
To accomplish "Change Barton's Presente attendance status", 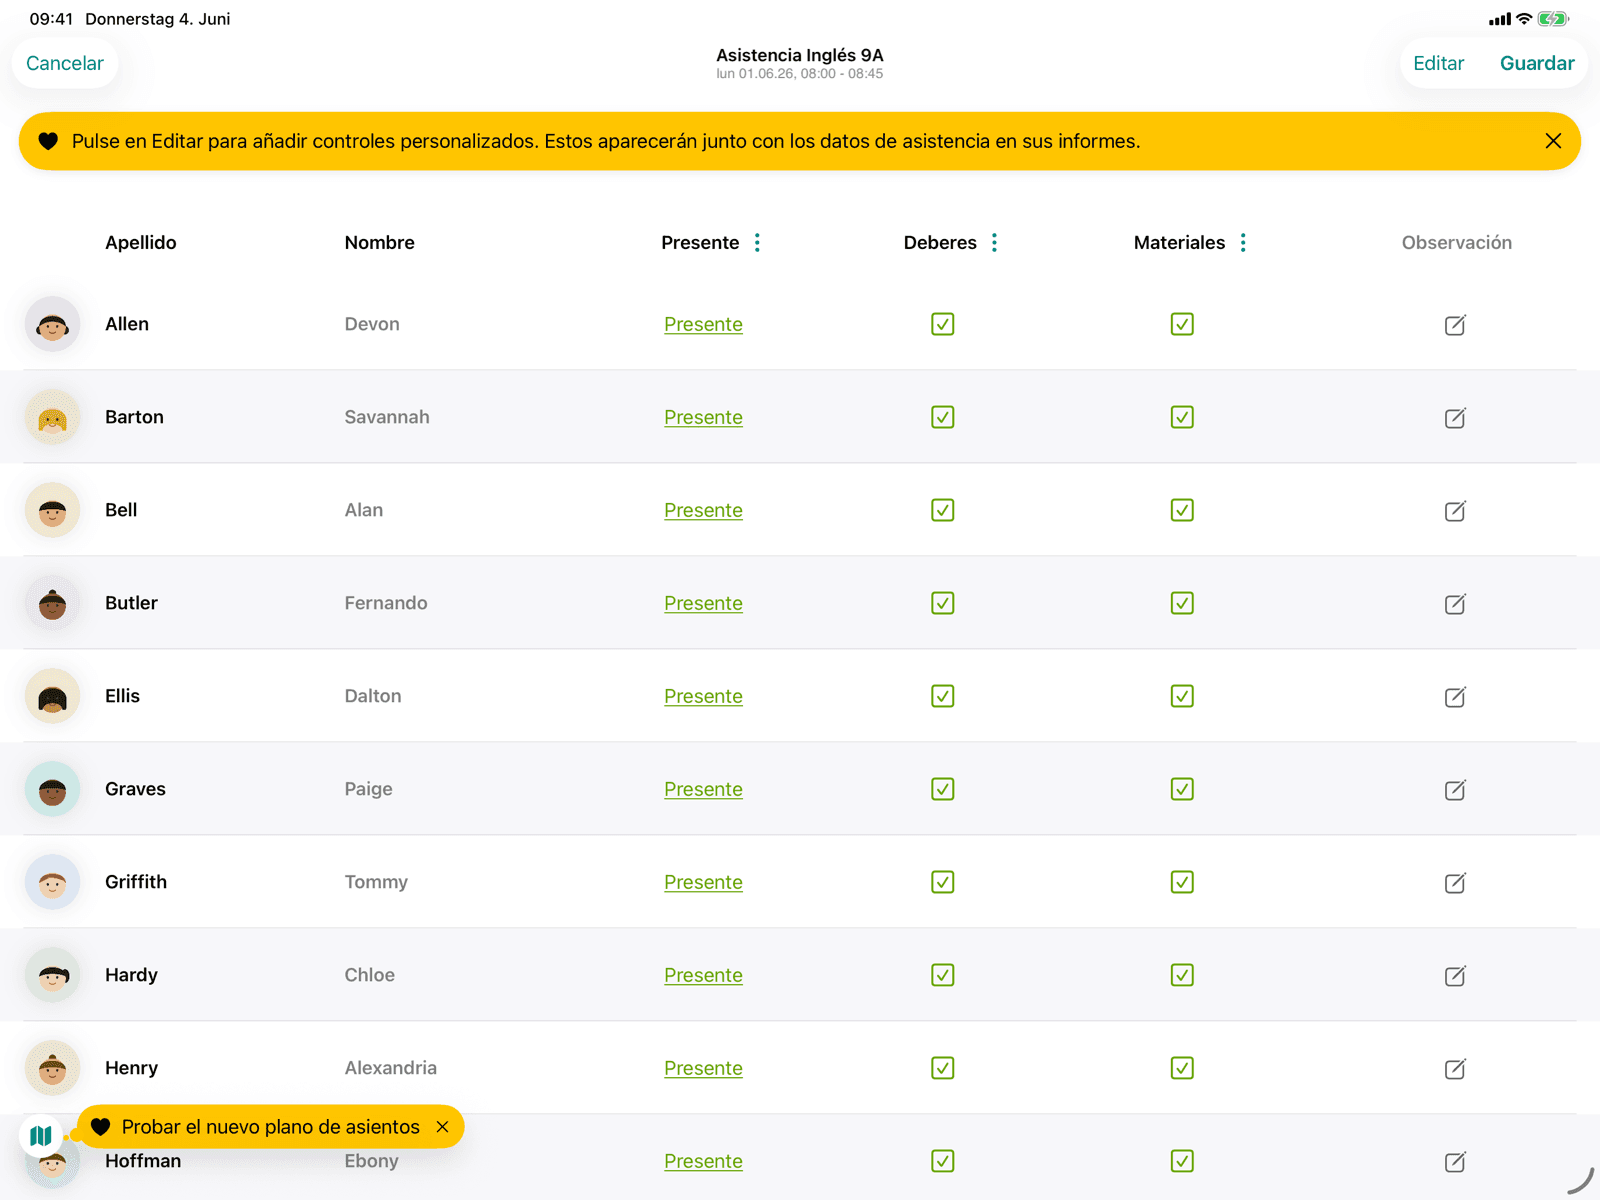I will [x=703, y=417].
